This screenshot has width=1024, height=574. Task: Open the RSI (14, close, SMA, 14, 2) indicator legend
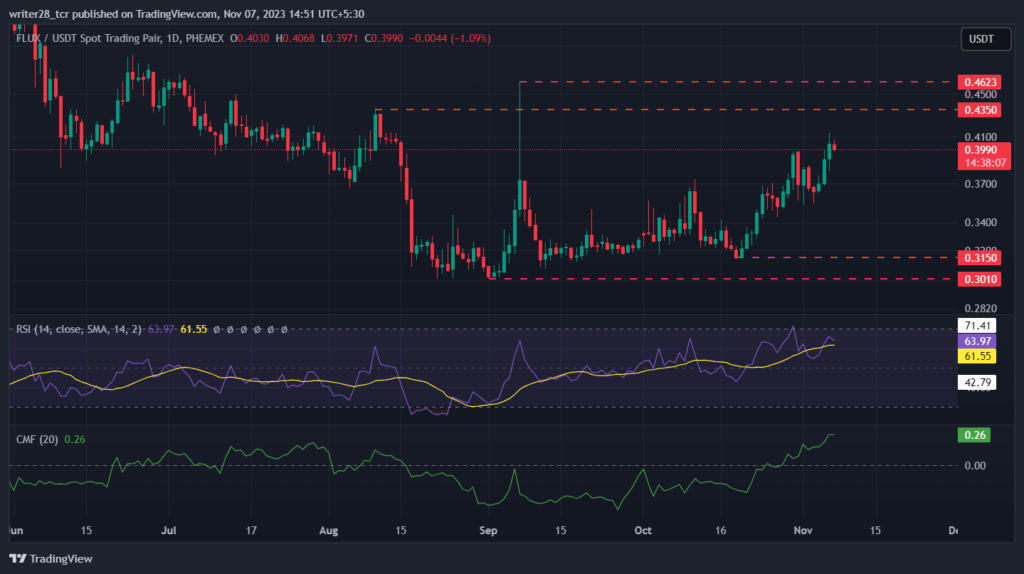point(79,330)
